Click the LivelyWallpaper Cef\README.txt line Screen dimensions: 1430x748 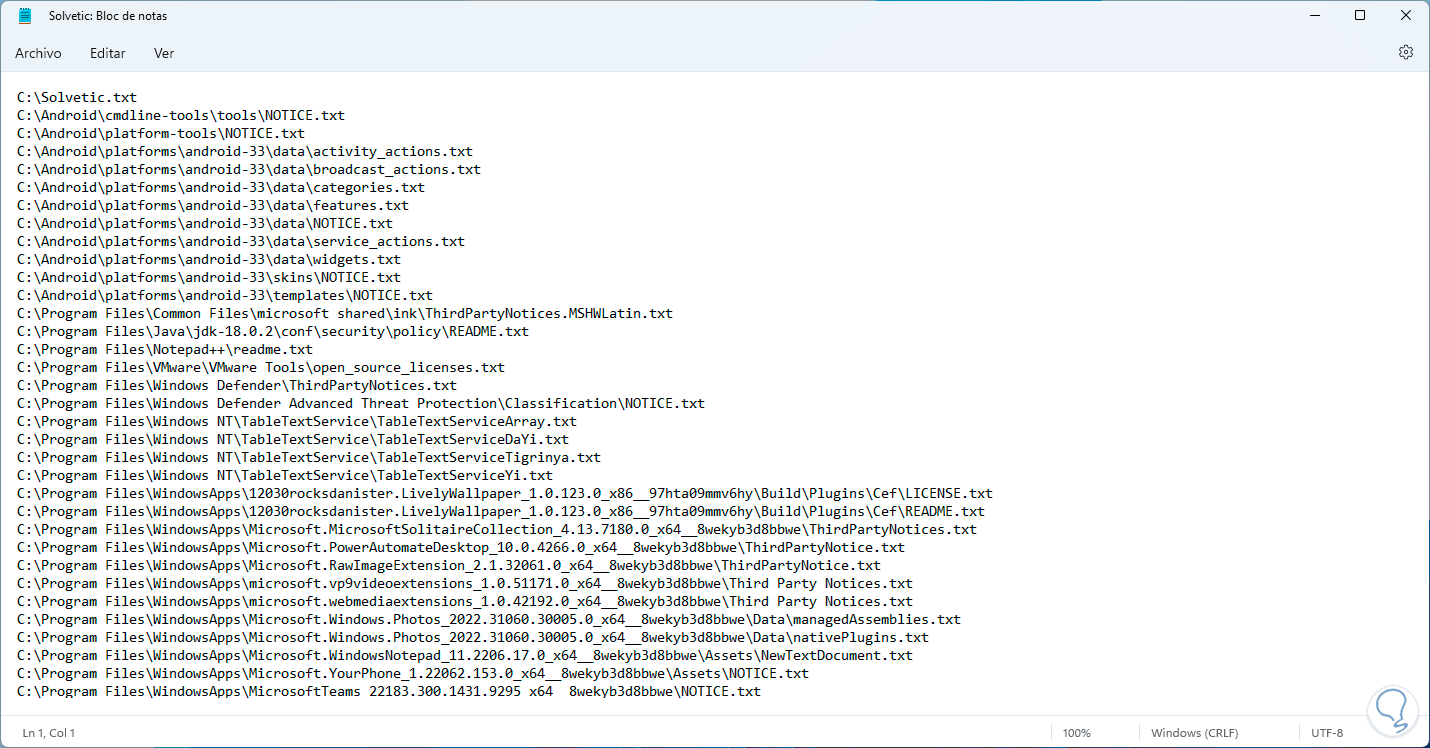click(501, 512)
